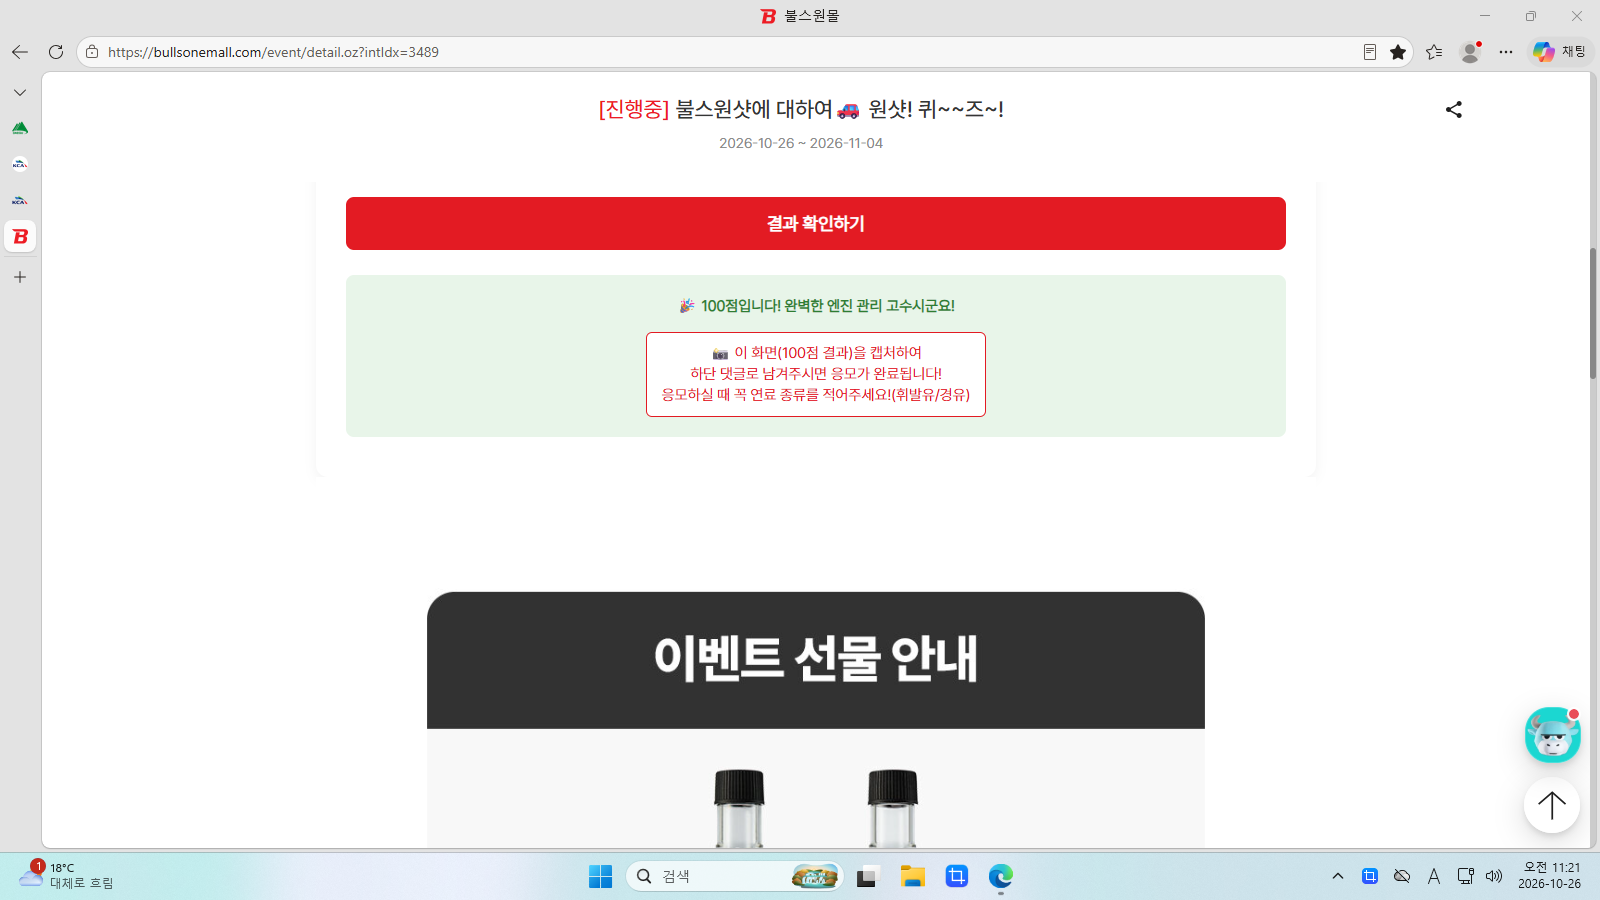Open browser settings and more menu
Screen dimensions: 1600x900
1506,52
